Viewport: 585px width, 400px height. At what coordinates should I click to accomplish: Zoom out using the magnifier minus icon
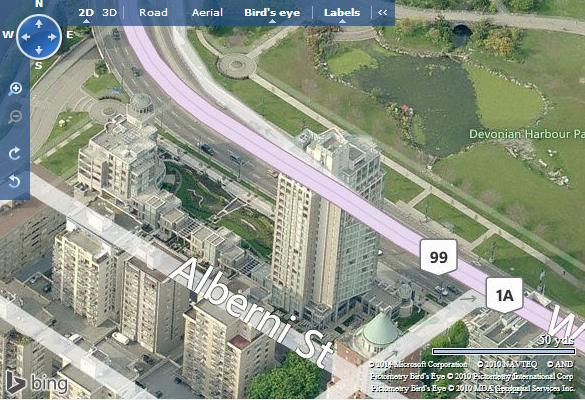pos(15,117)
